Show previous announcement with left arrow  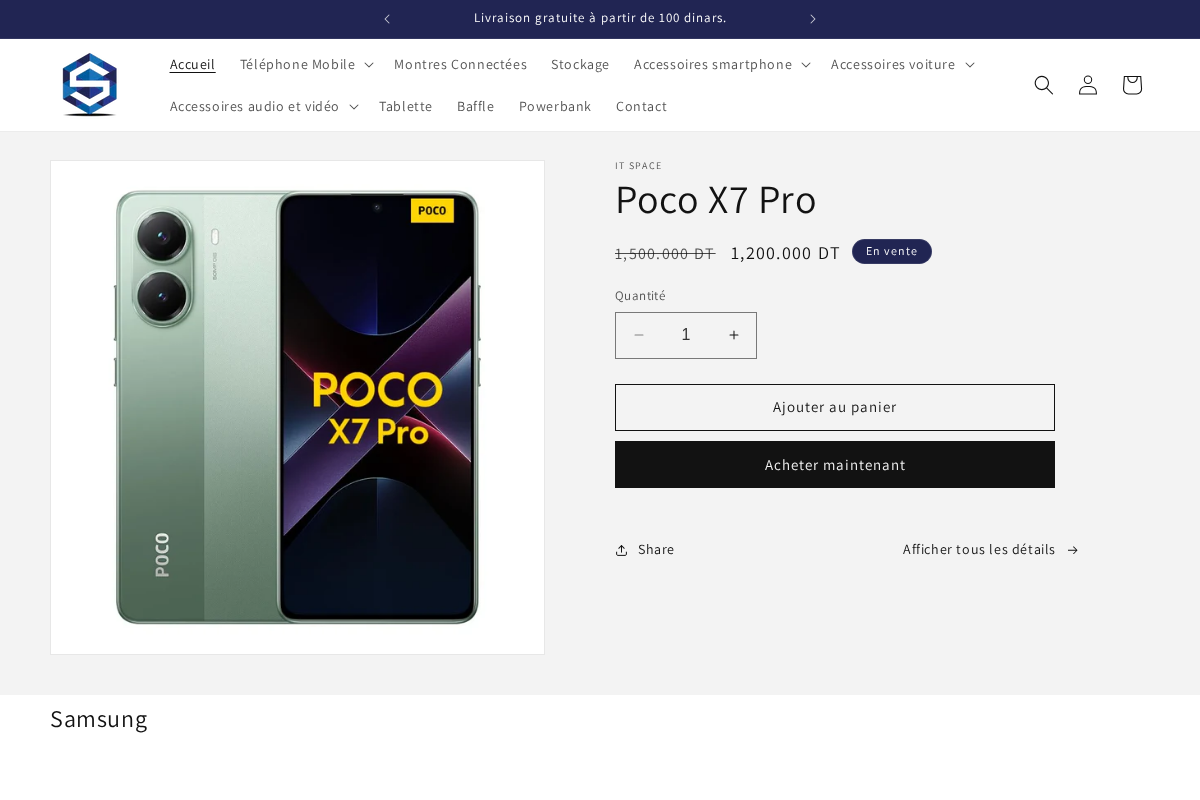(387, 19)
